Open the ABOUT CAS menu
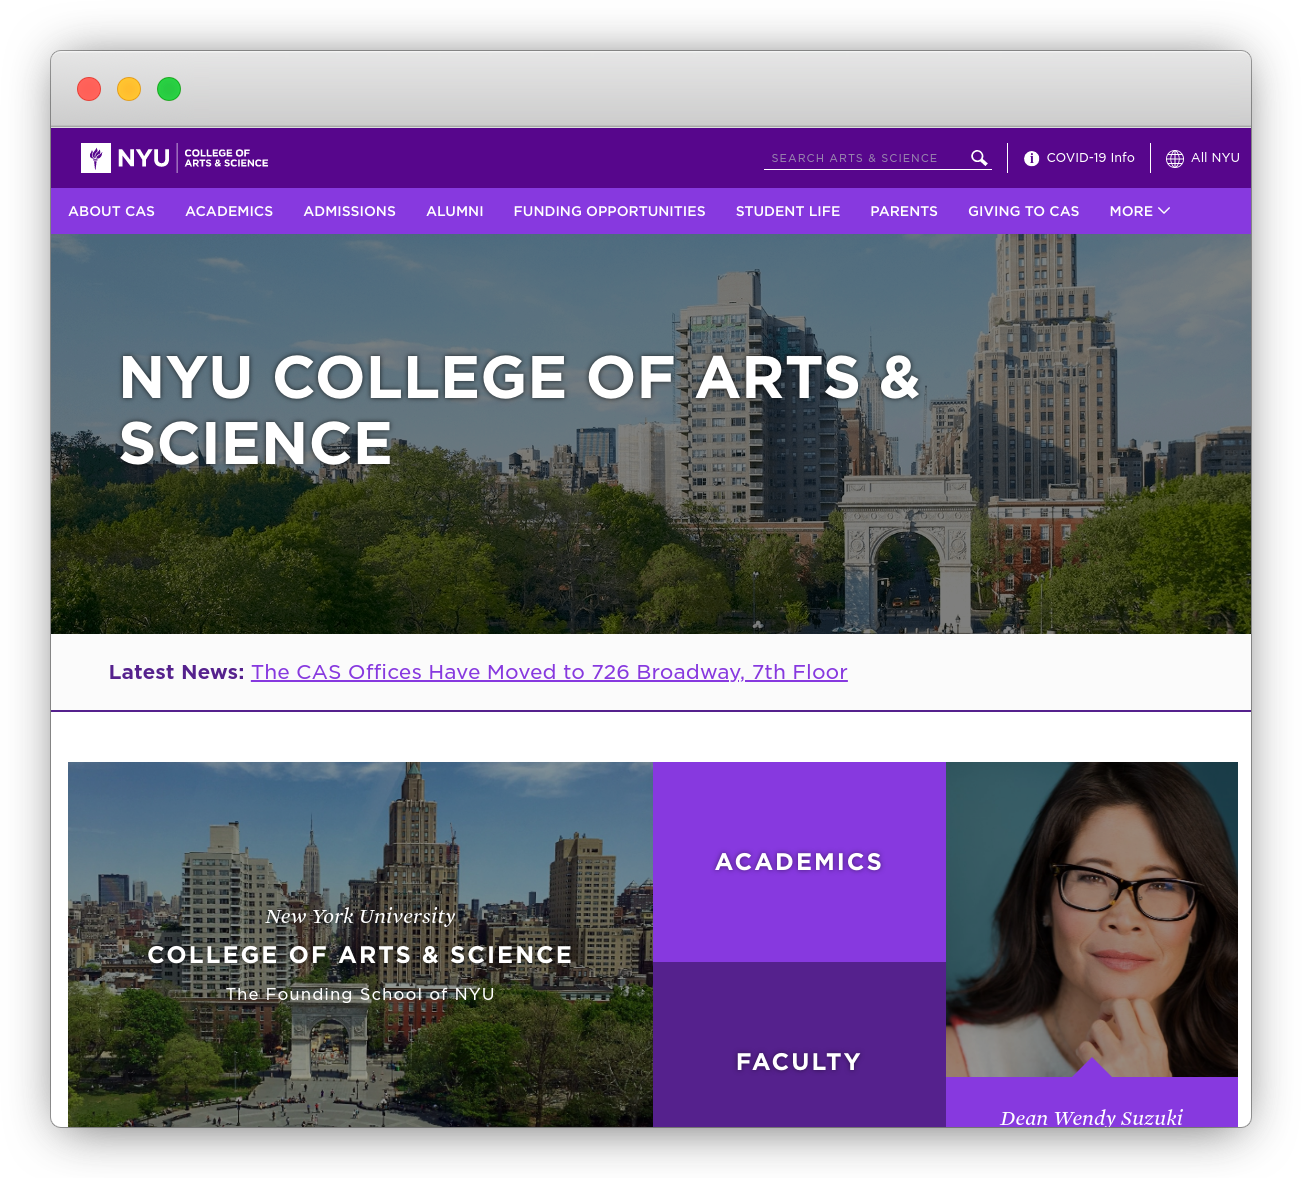This screenshot has height=1178, width=1302. click(111, 211)
